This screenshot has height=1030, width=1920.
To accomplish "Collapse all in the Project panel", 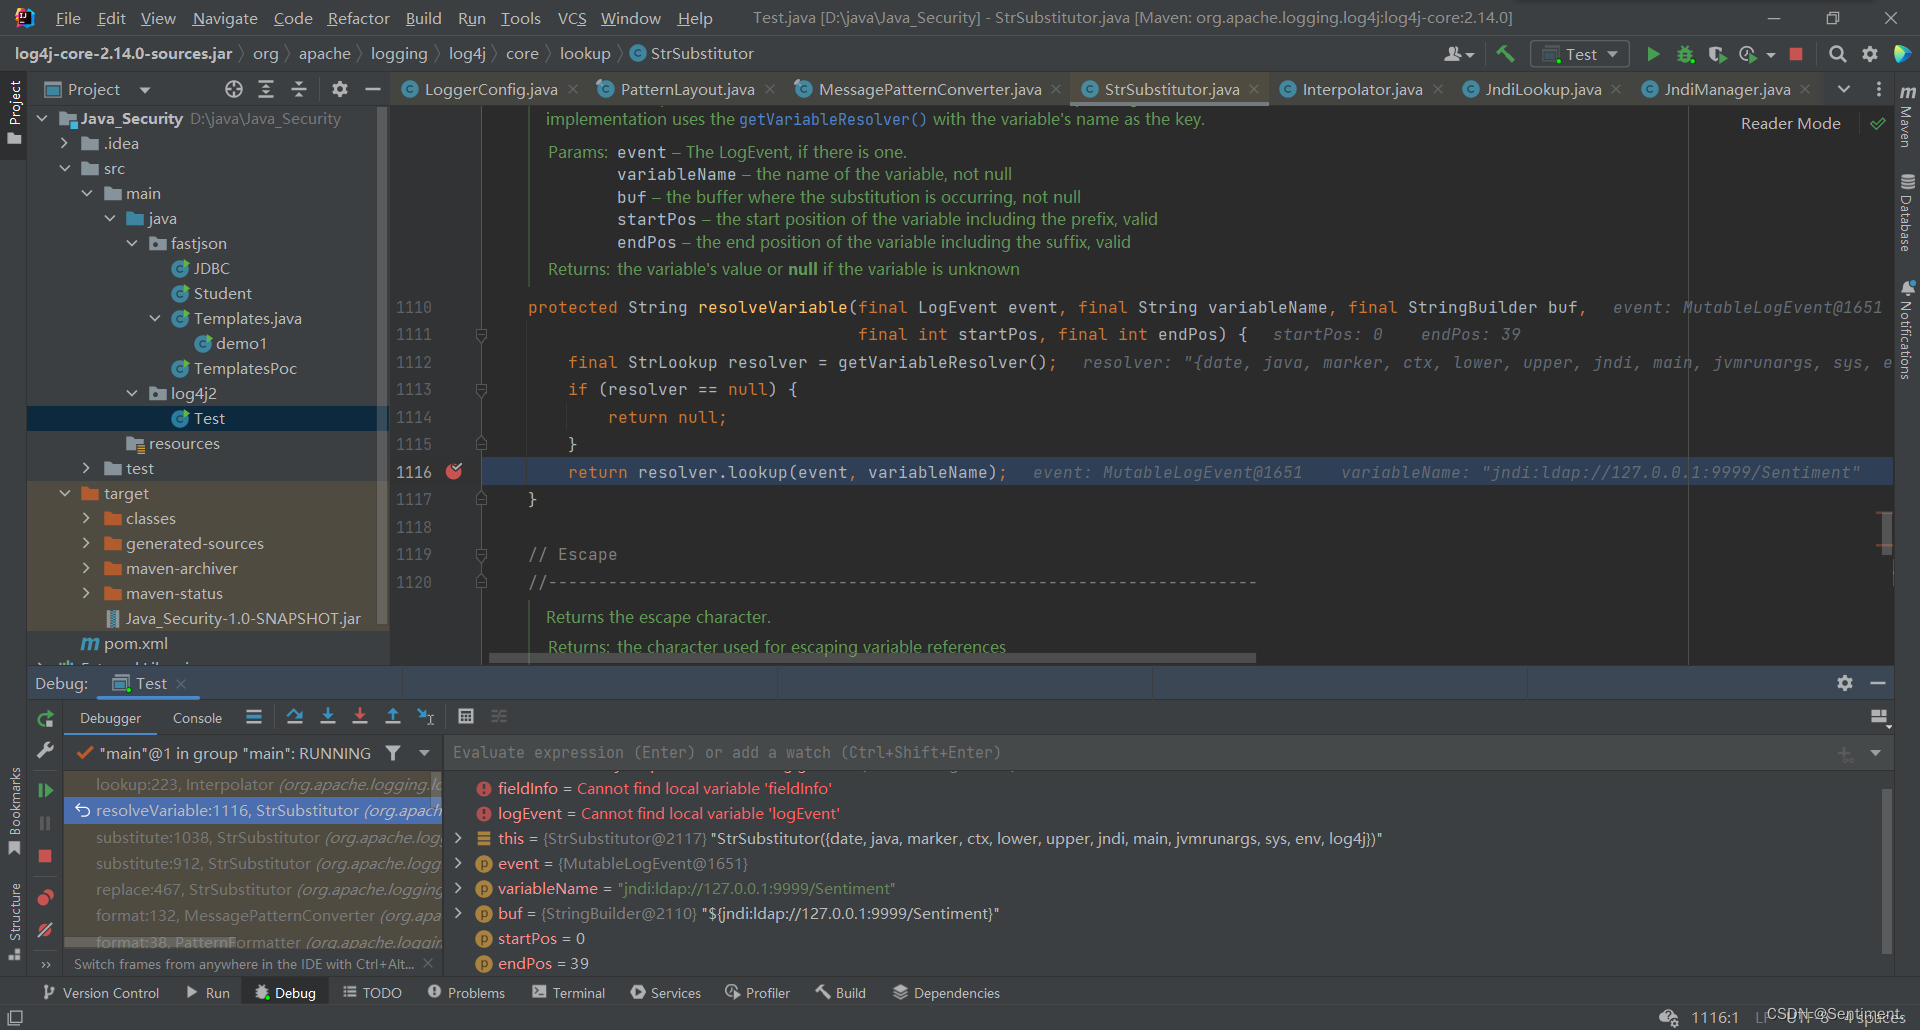I will pyautogui.click(x=299, y=89).
